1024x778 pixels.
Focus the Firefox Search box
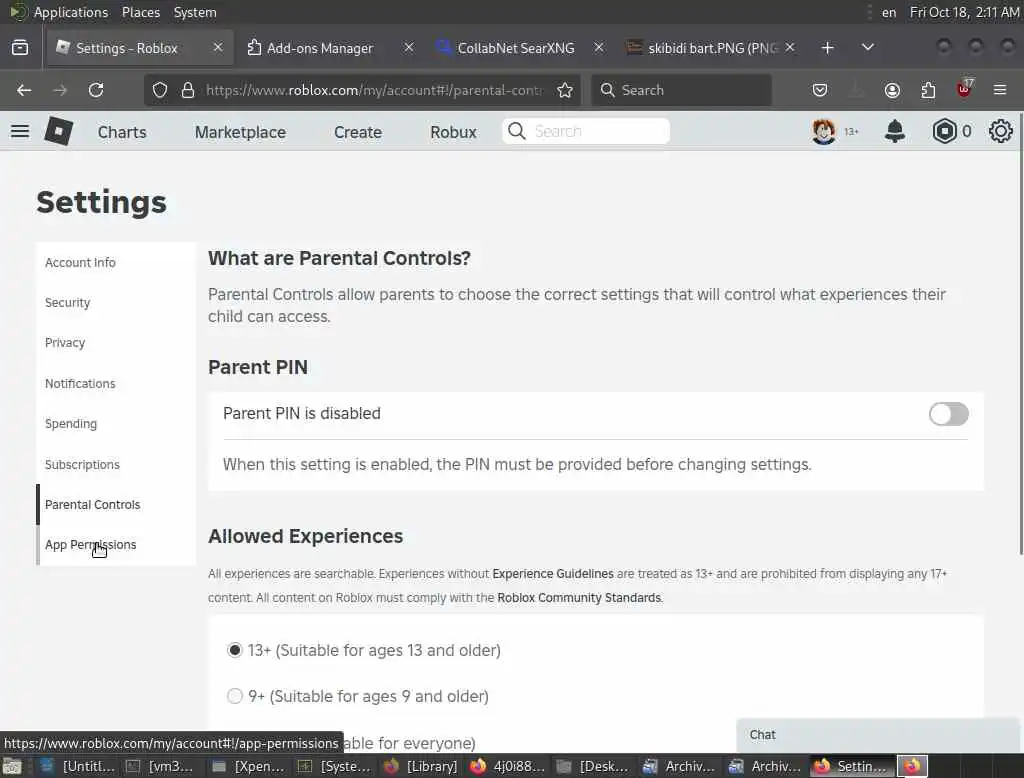tap(681, 90)
